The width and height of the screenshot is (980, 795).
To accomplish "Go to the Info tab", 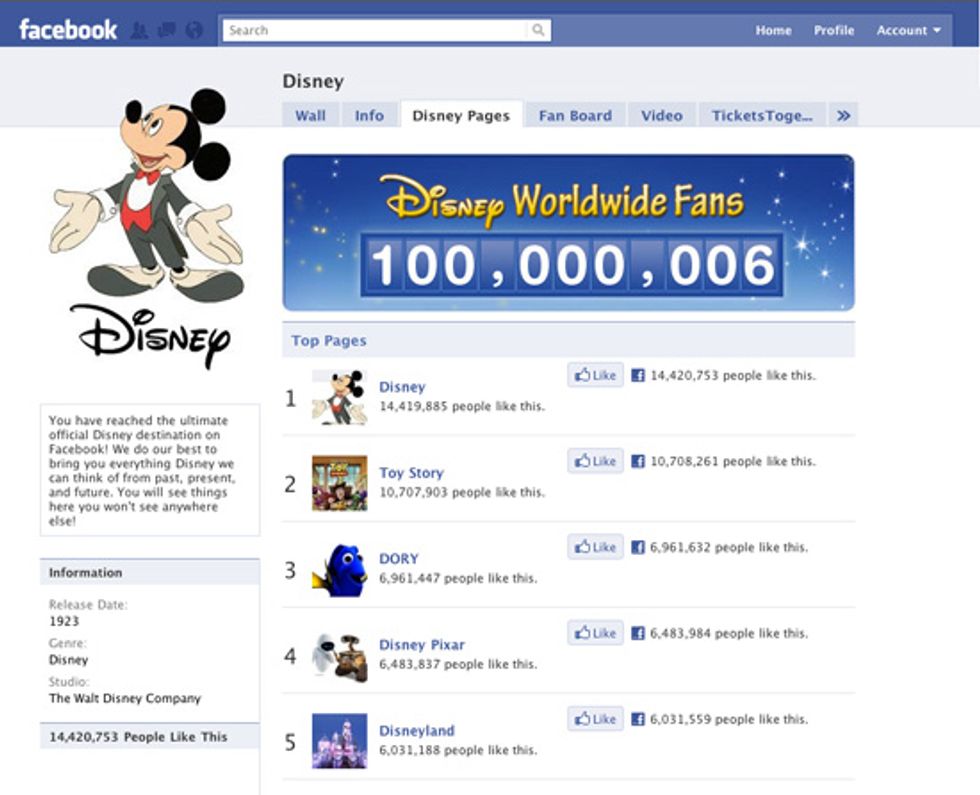I will coord(369,116).
